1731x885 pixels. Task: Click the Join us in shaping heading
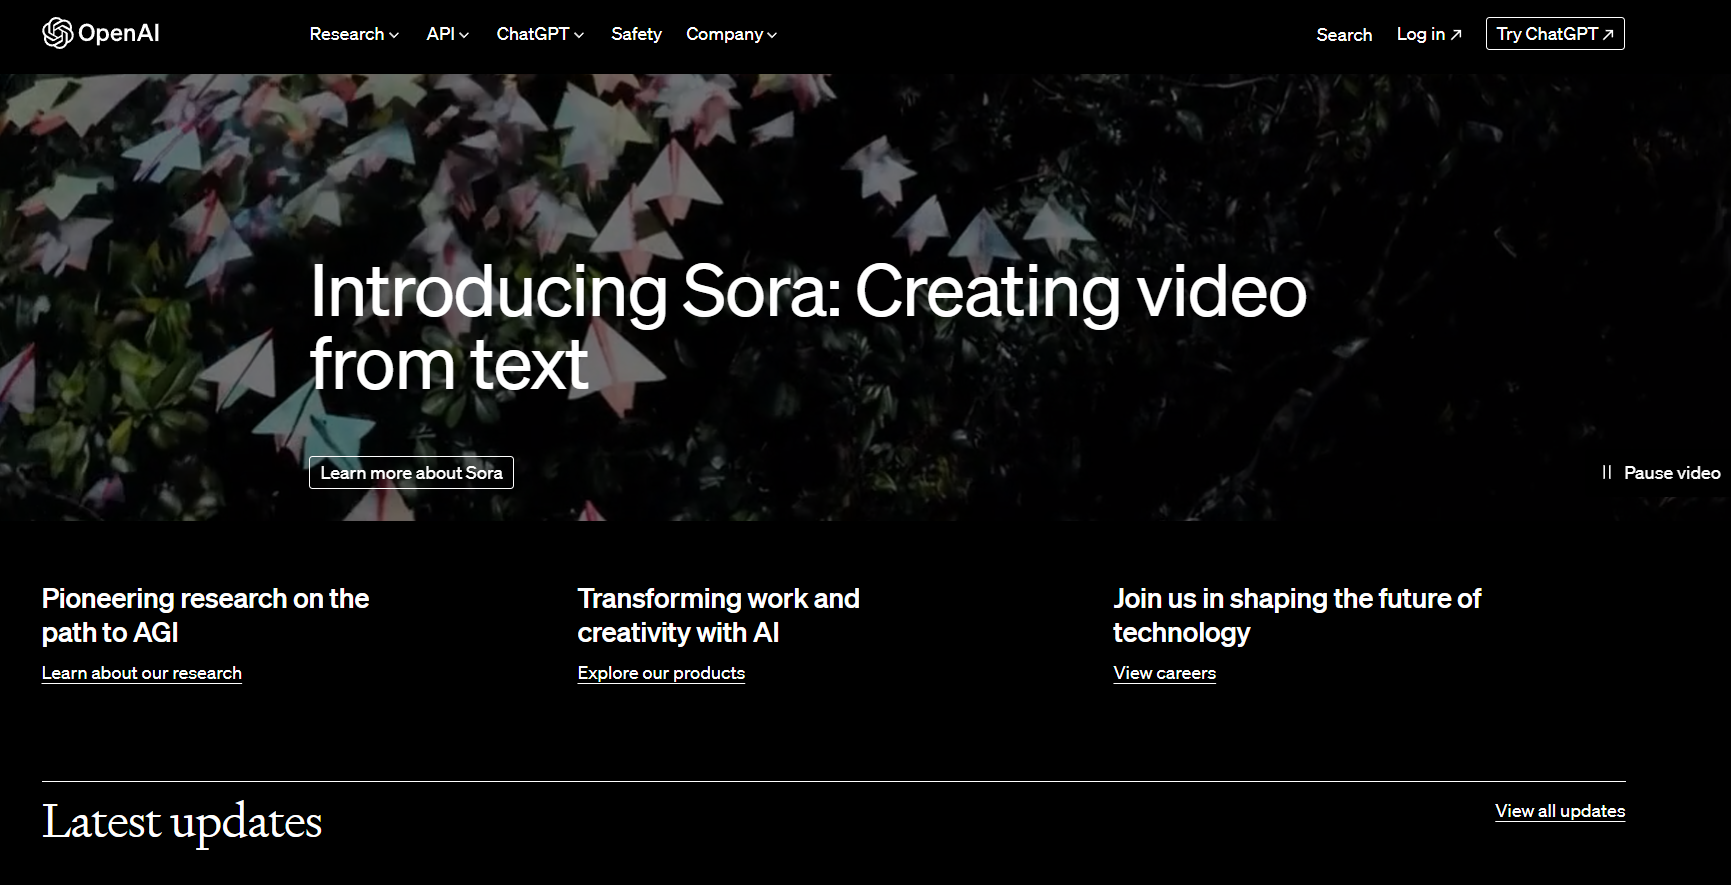[1297, 615]
